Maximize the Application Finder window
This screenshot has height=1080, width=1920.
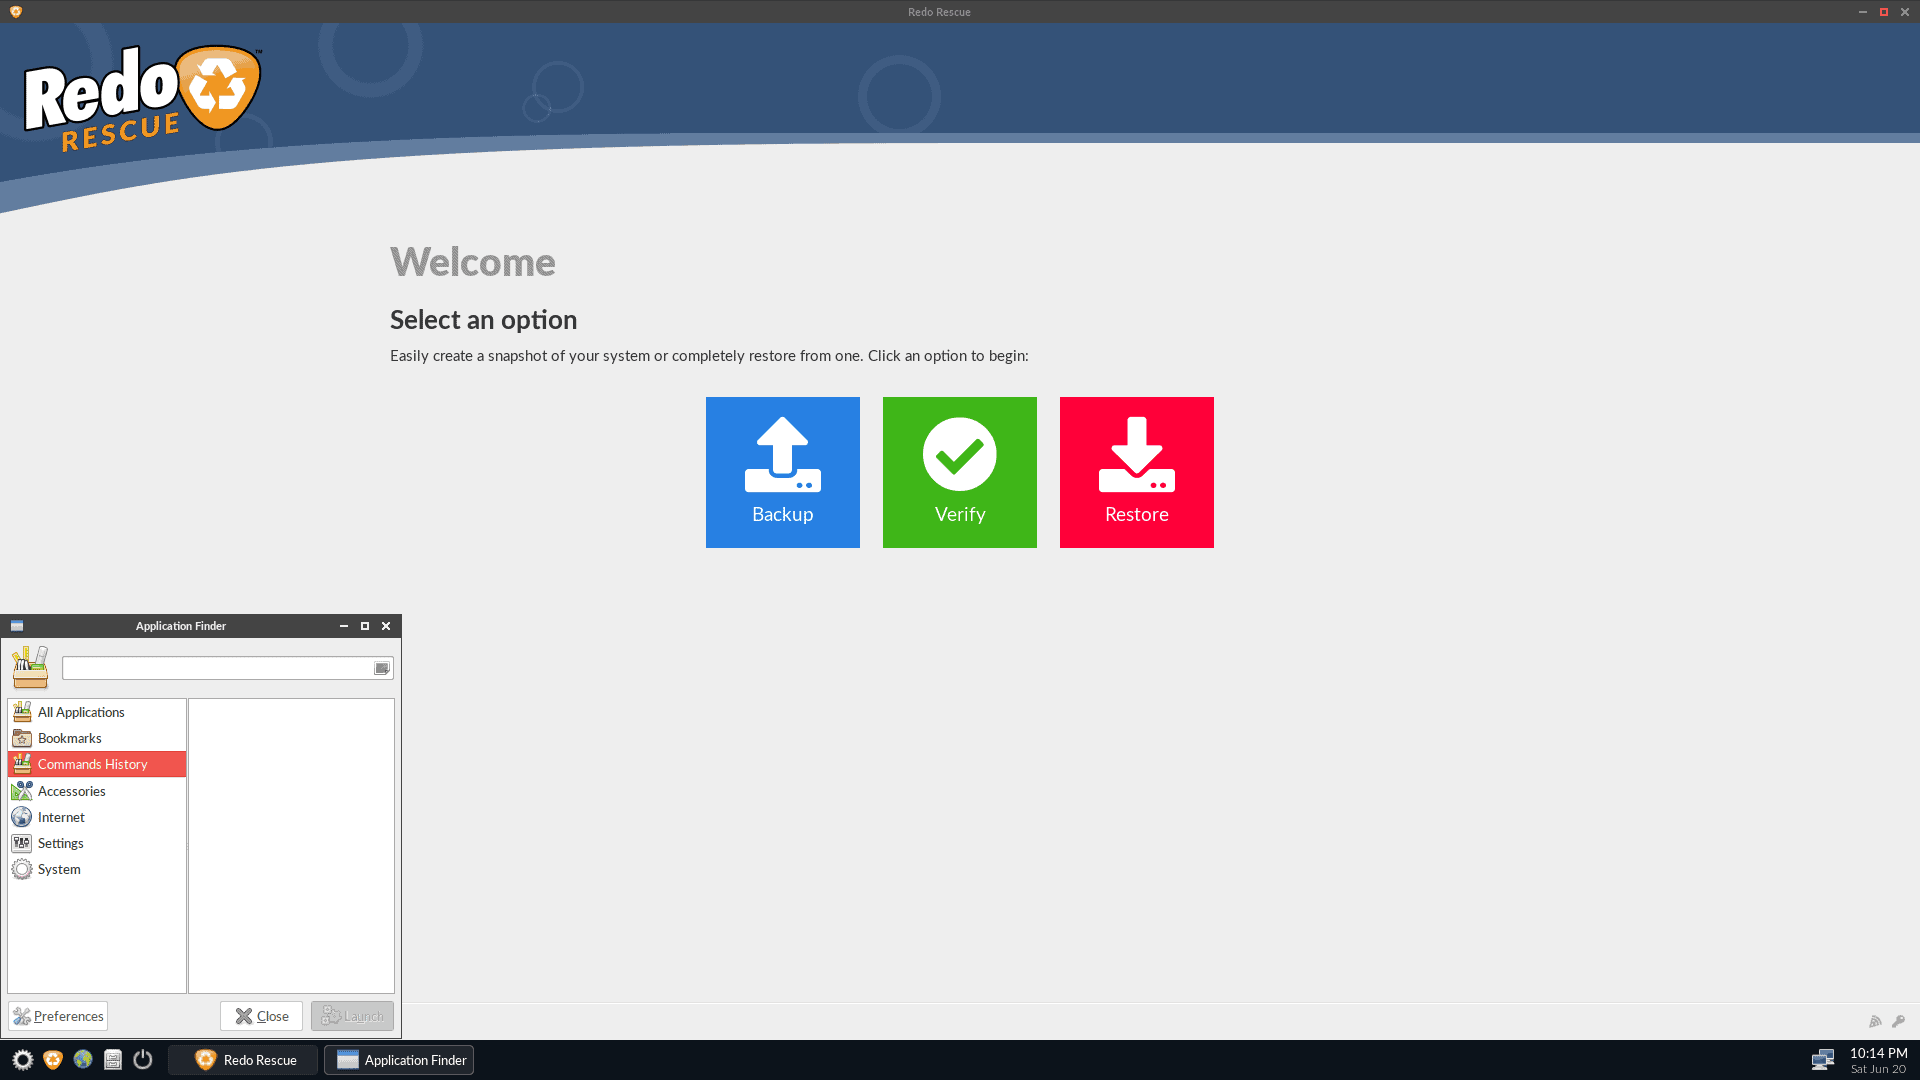[365, 626]
